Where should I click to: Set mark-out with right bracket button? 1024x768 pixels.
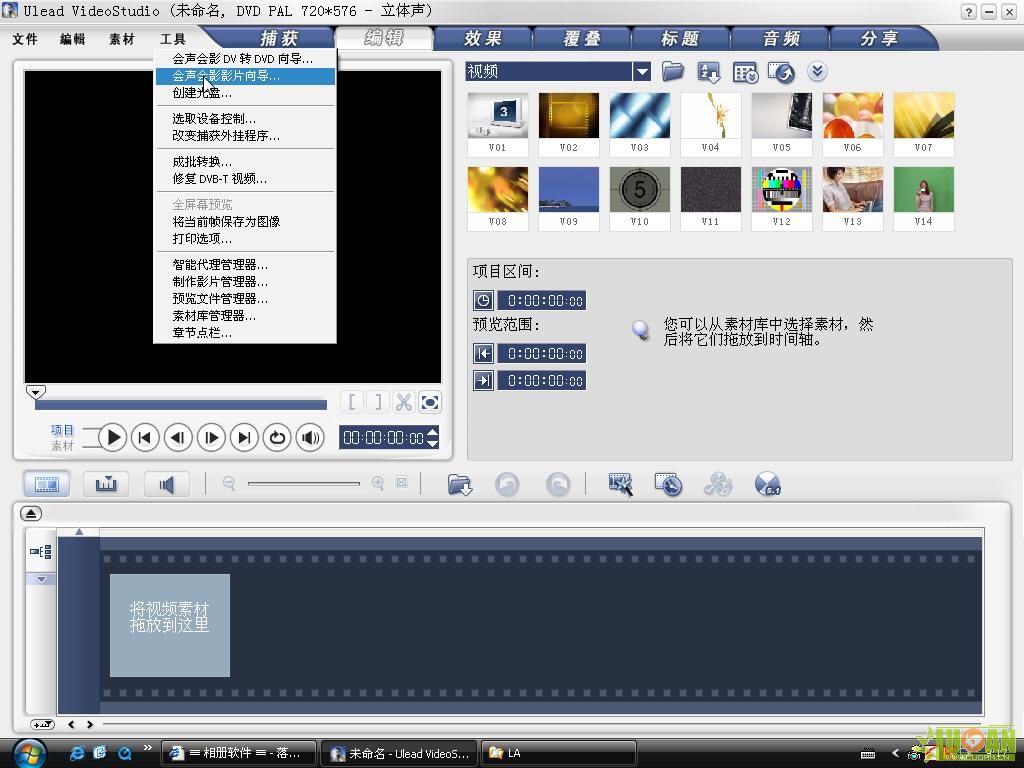377,402
